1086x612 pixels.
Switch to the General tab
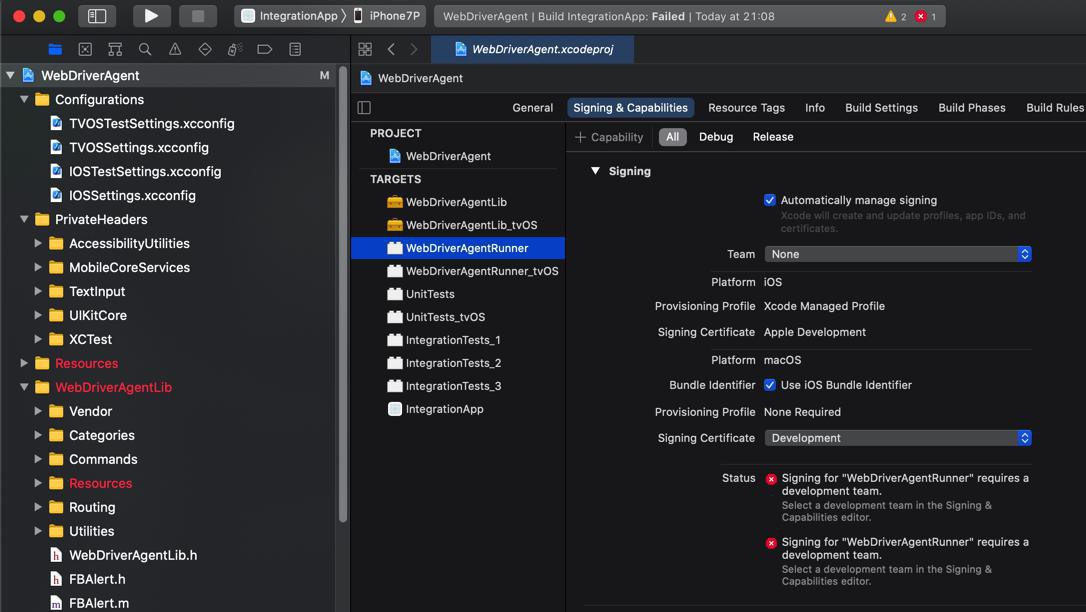533,107
